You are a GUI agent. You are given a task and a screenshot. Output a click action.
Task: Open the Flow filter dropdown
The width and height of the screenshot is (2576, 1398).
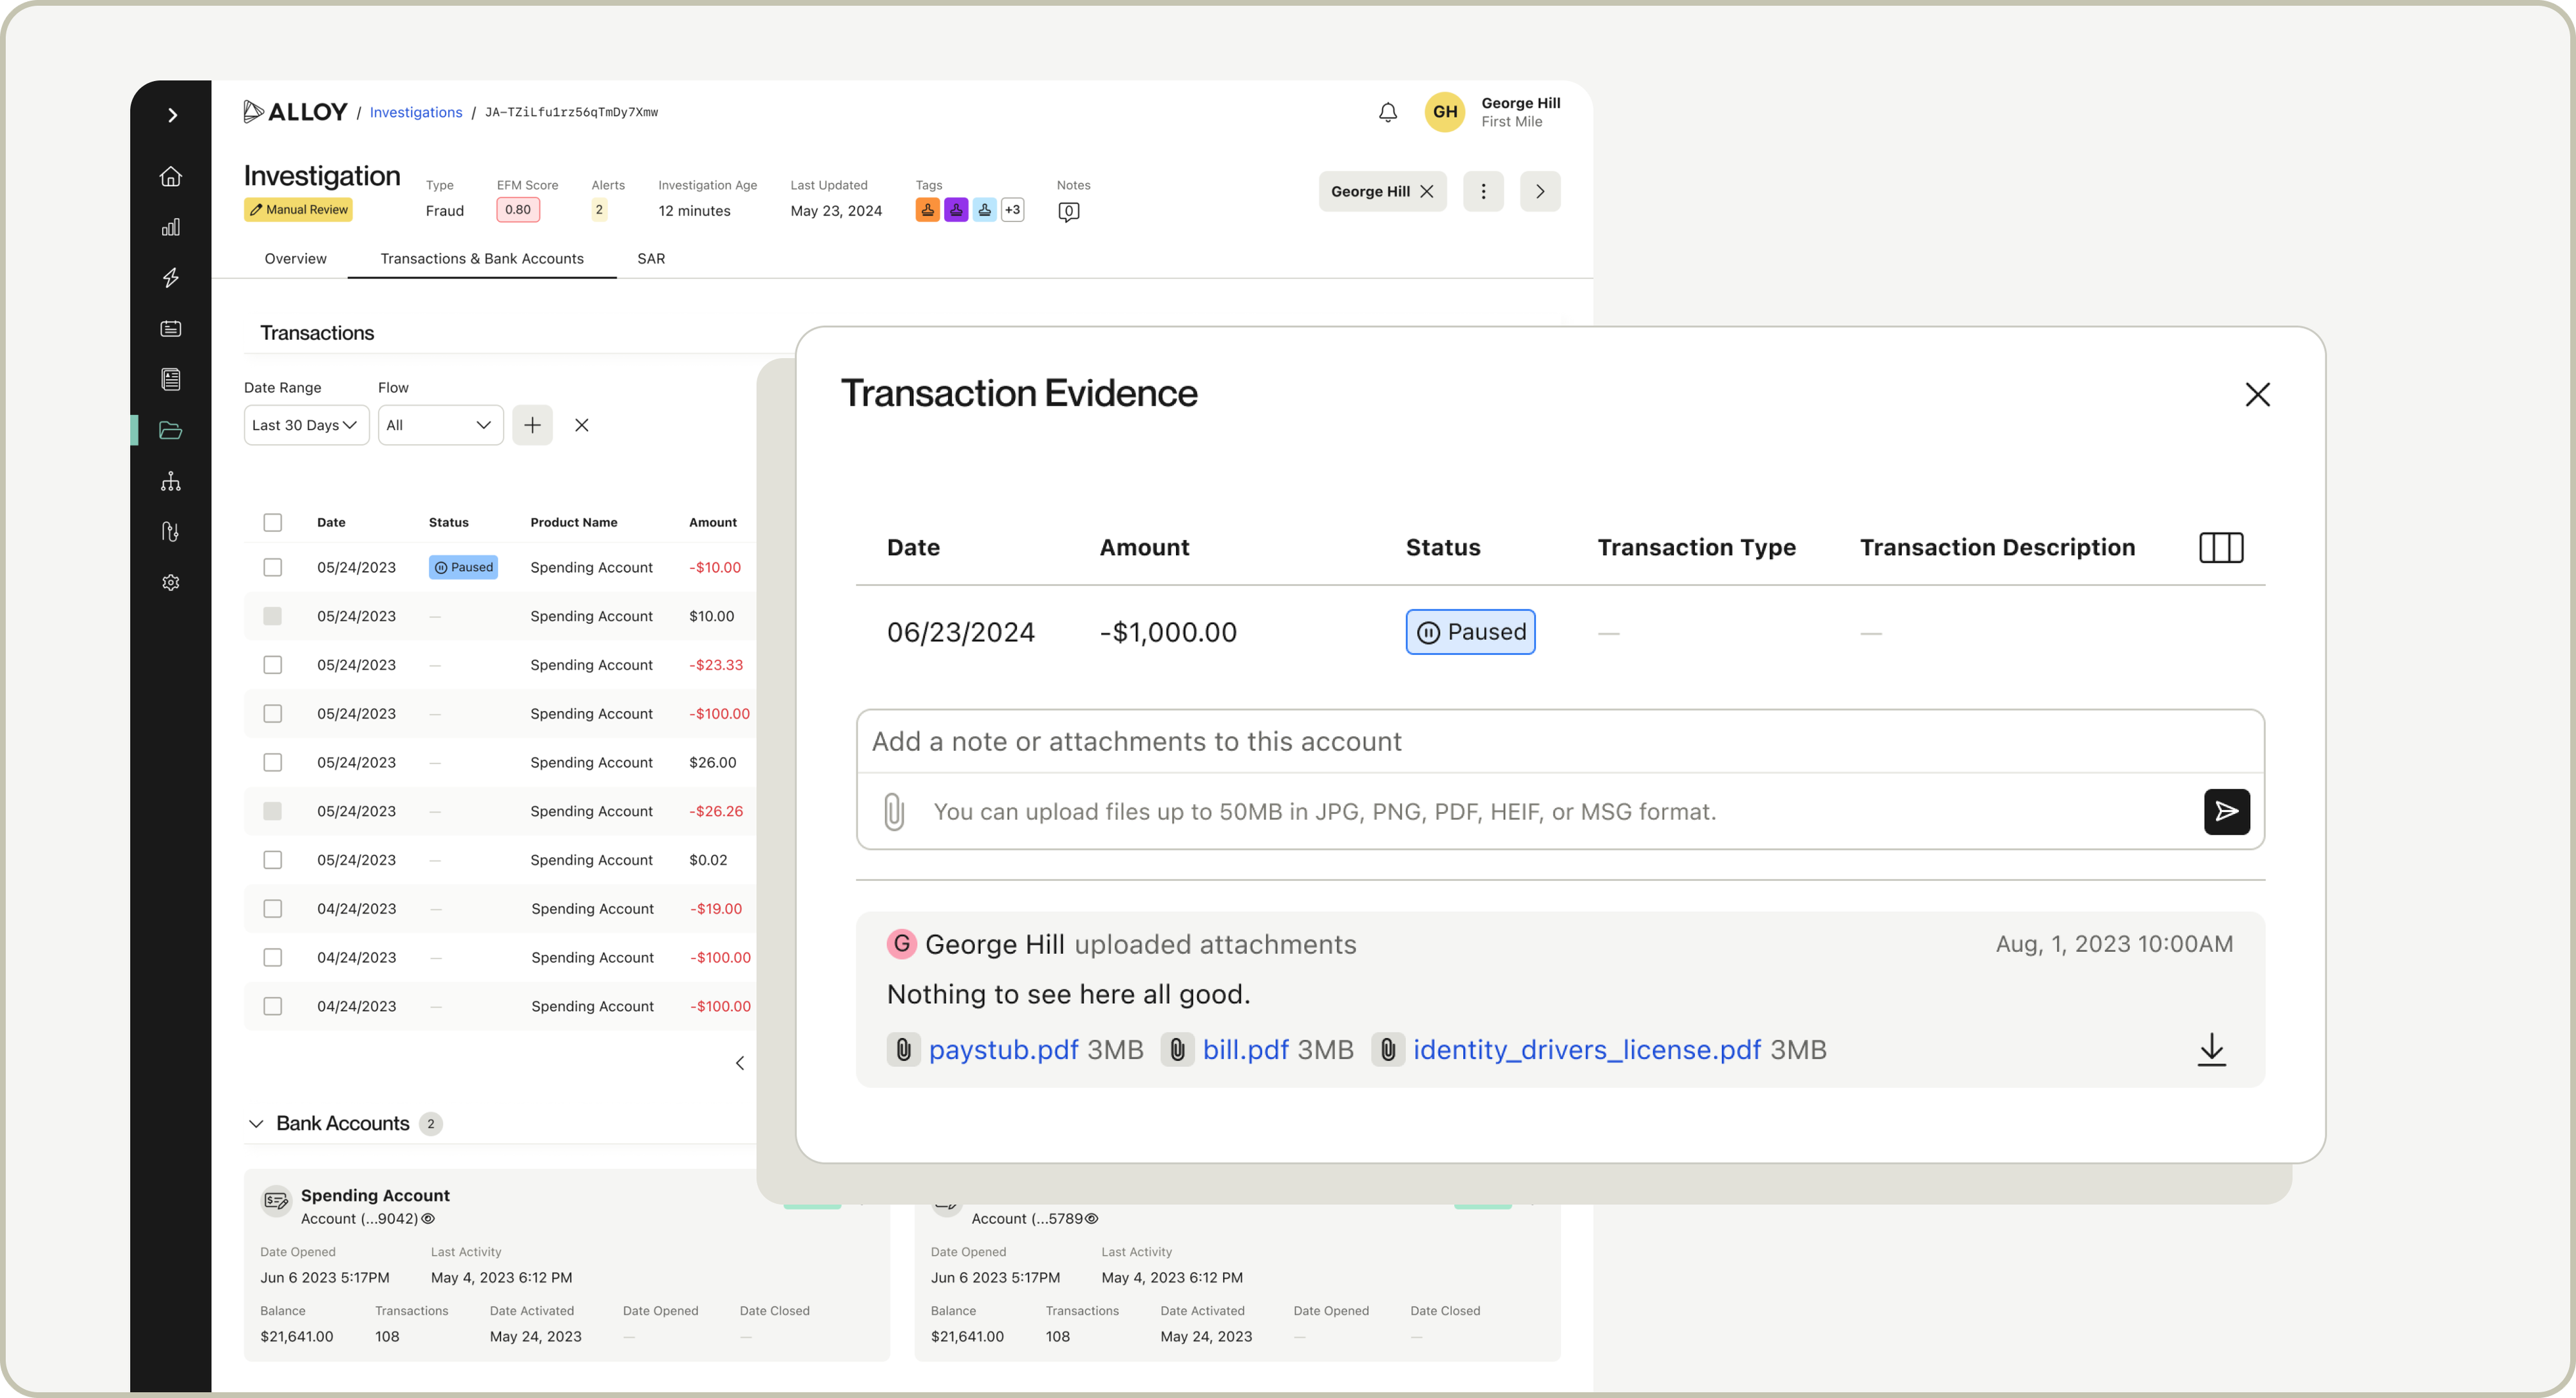point(440,425)
